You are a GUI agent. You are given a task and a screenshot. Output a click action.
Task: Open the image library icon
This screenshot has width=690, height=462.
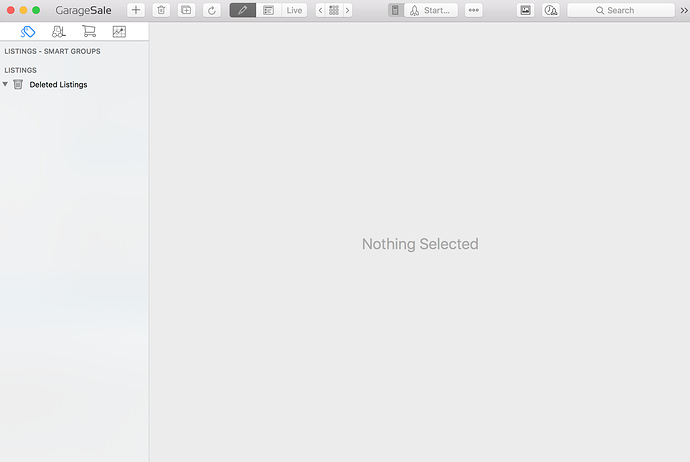pos(525,10)
